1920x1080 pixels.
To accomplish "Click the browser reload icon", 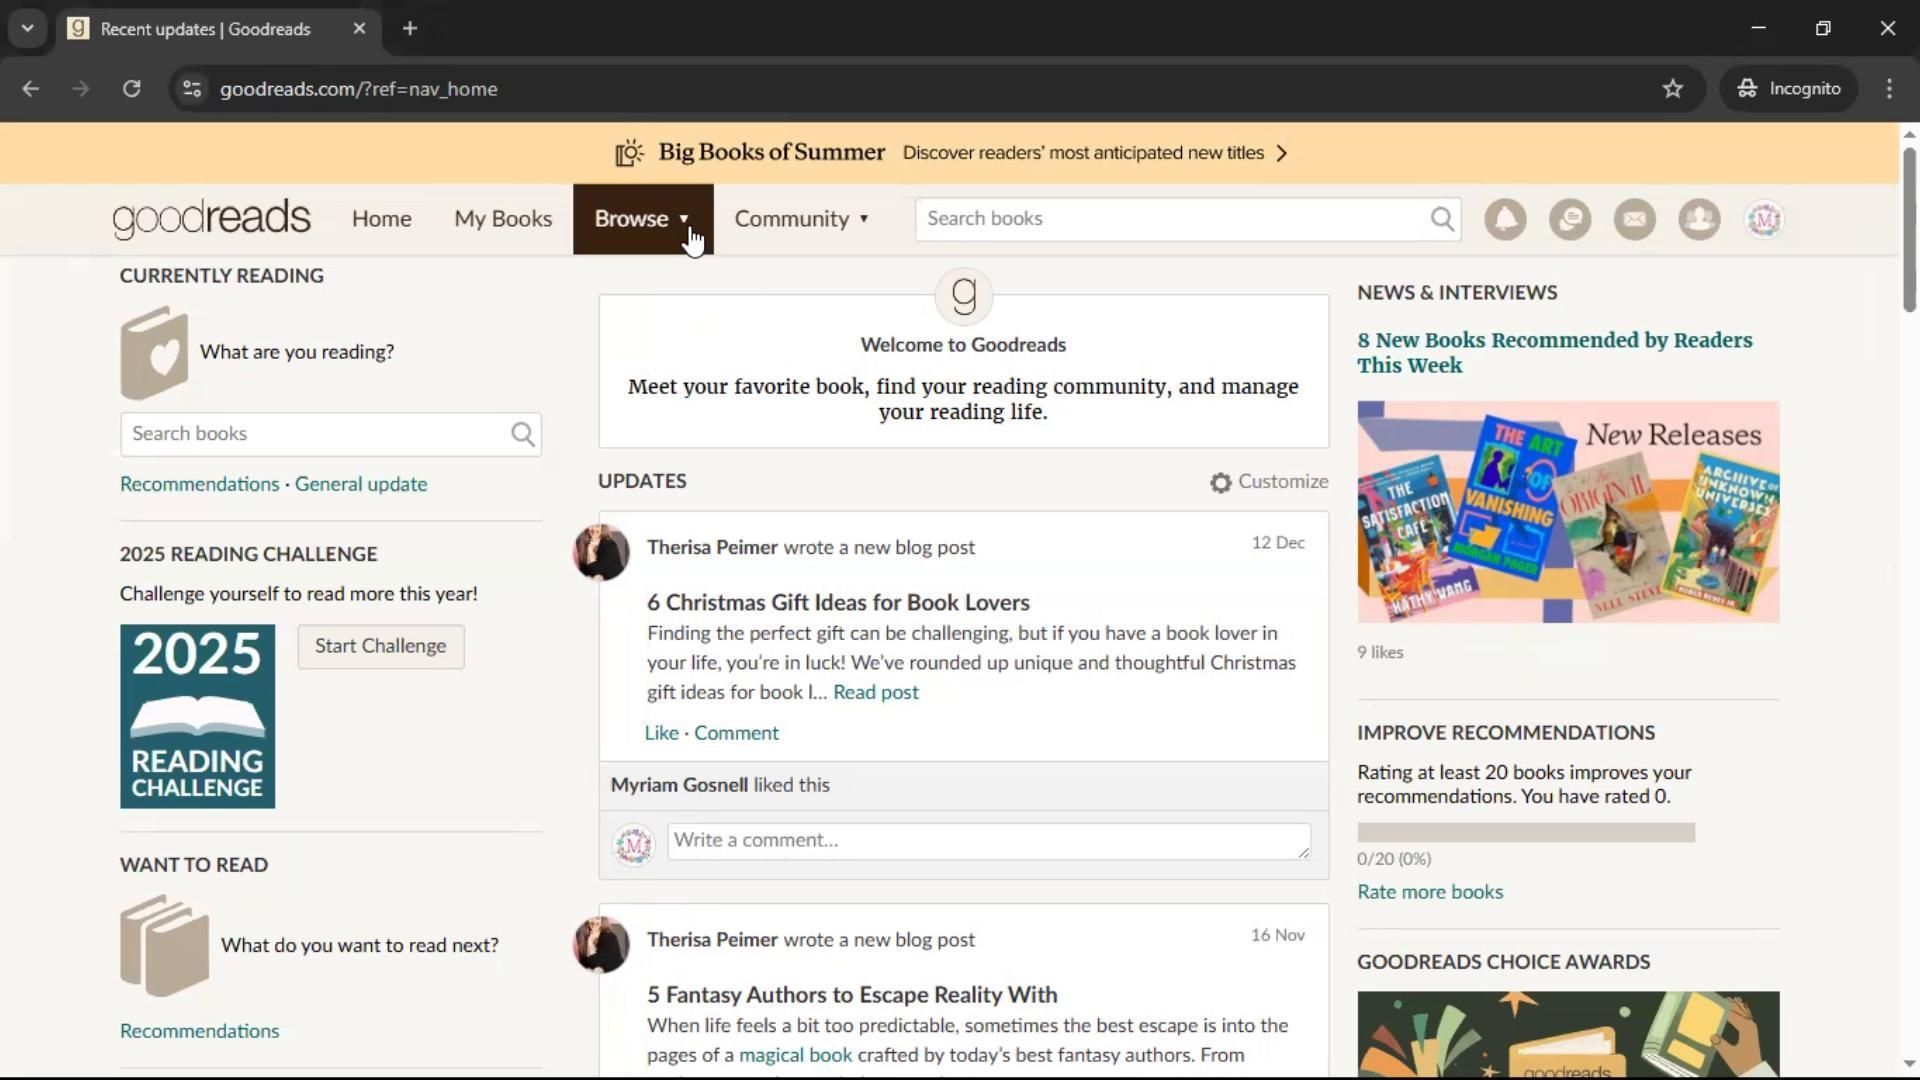I will pyautogui.click(x=131, y=89).
